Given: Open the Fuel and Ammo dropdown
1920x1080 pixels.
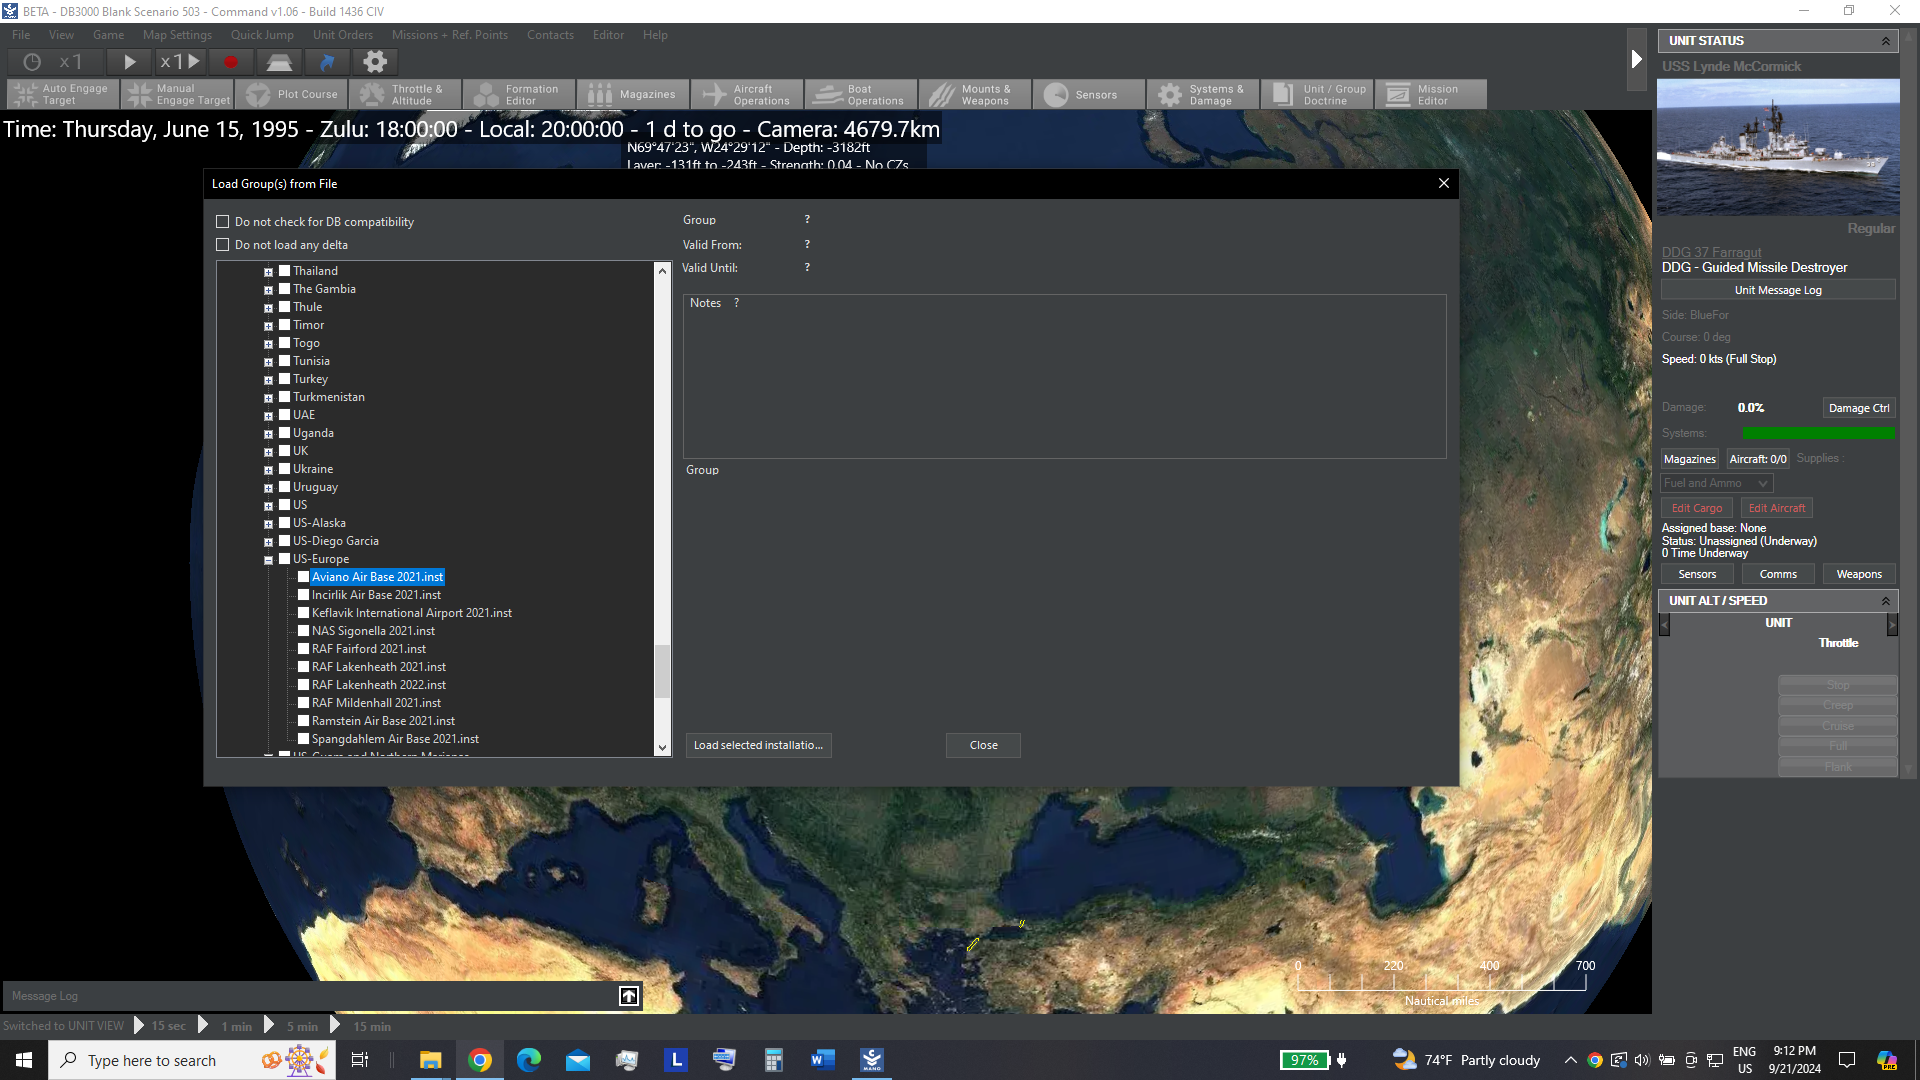Looking at the screenshot, I should pos(1717,483).
